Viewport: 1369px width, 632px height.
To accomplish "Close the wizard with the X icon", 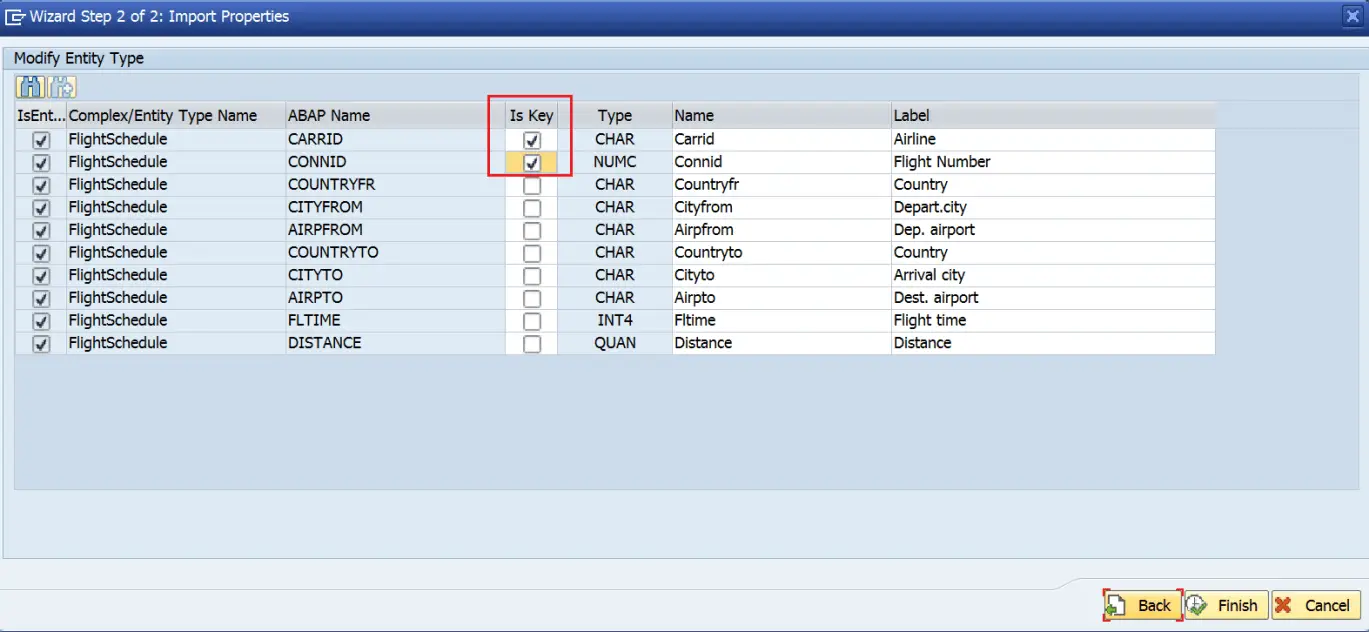I will [1351, 16].
